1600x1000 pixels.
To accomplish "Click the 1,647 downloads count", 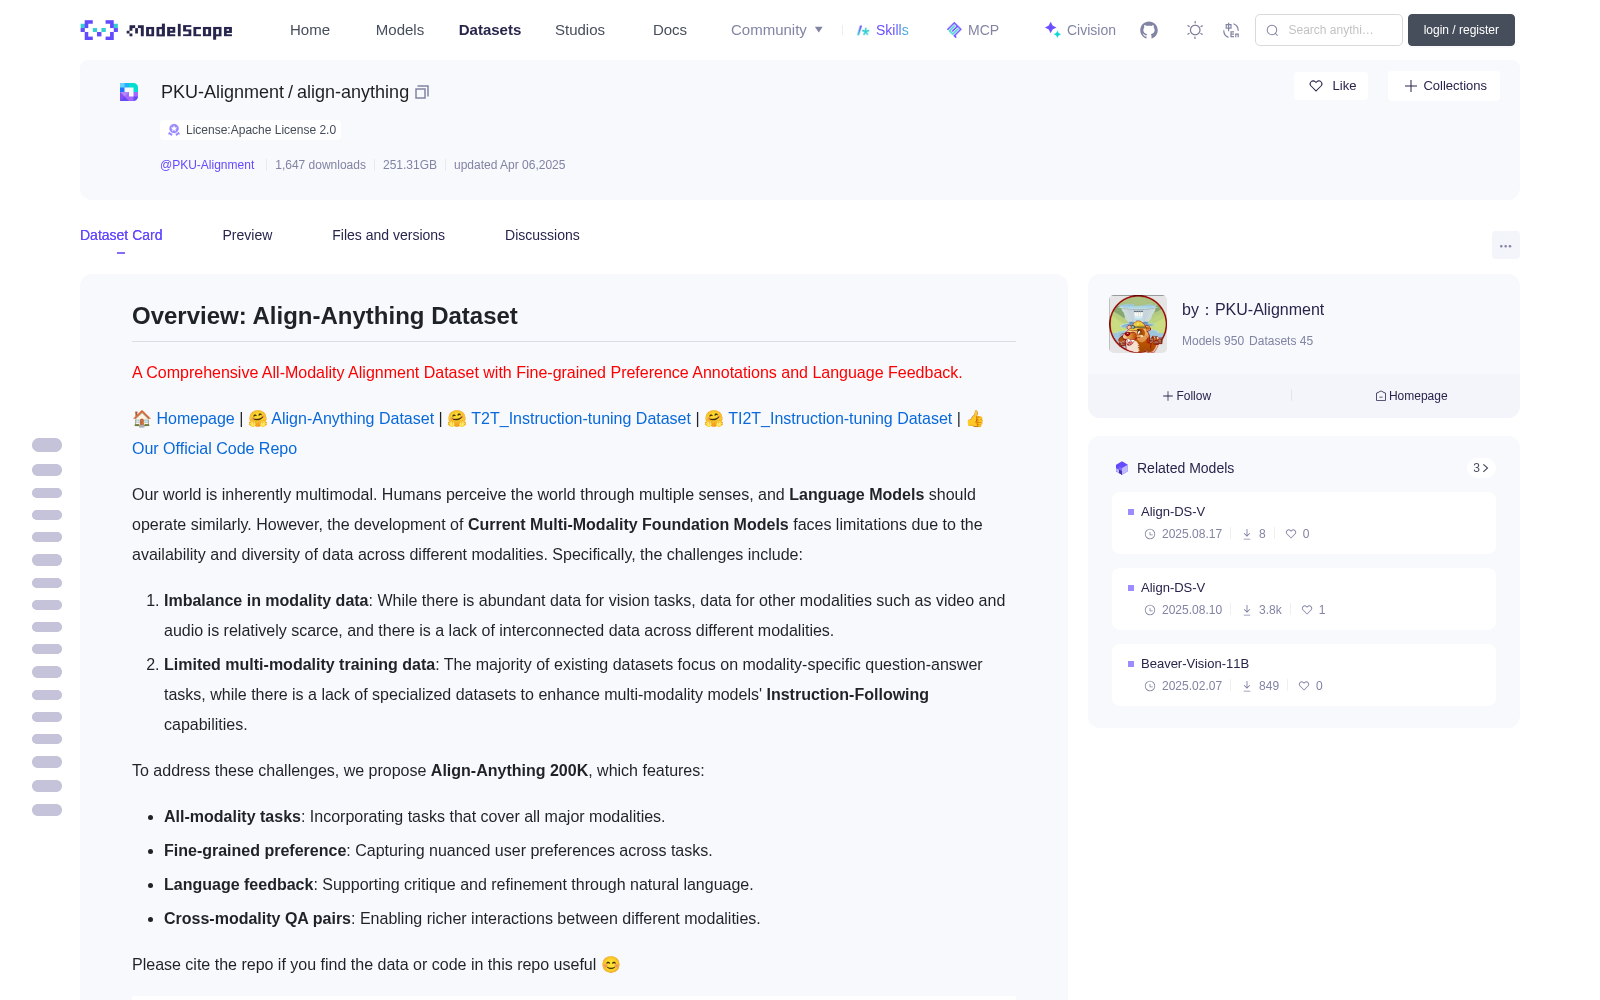I will (x=320, y=165).
